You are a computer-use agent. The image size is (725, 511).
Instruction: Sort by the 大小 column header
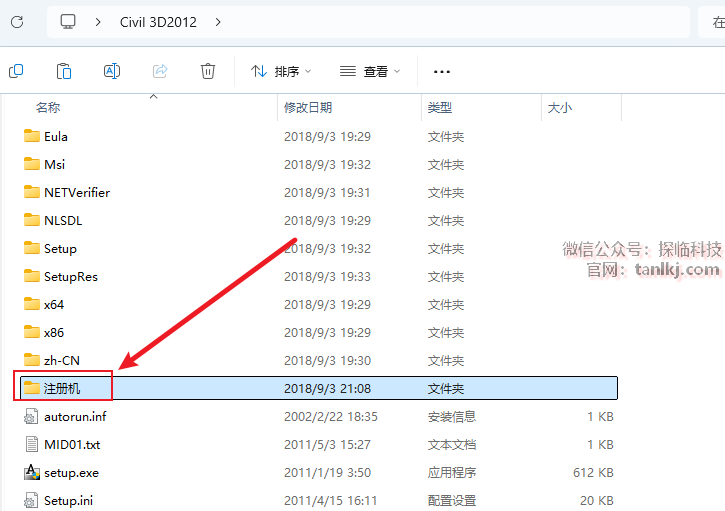[559, 108]
